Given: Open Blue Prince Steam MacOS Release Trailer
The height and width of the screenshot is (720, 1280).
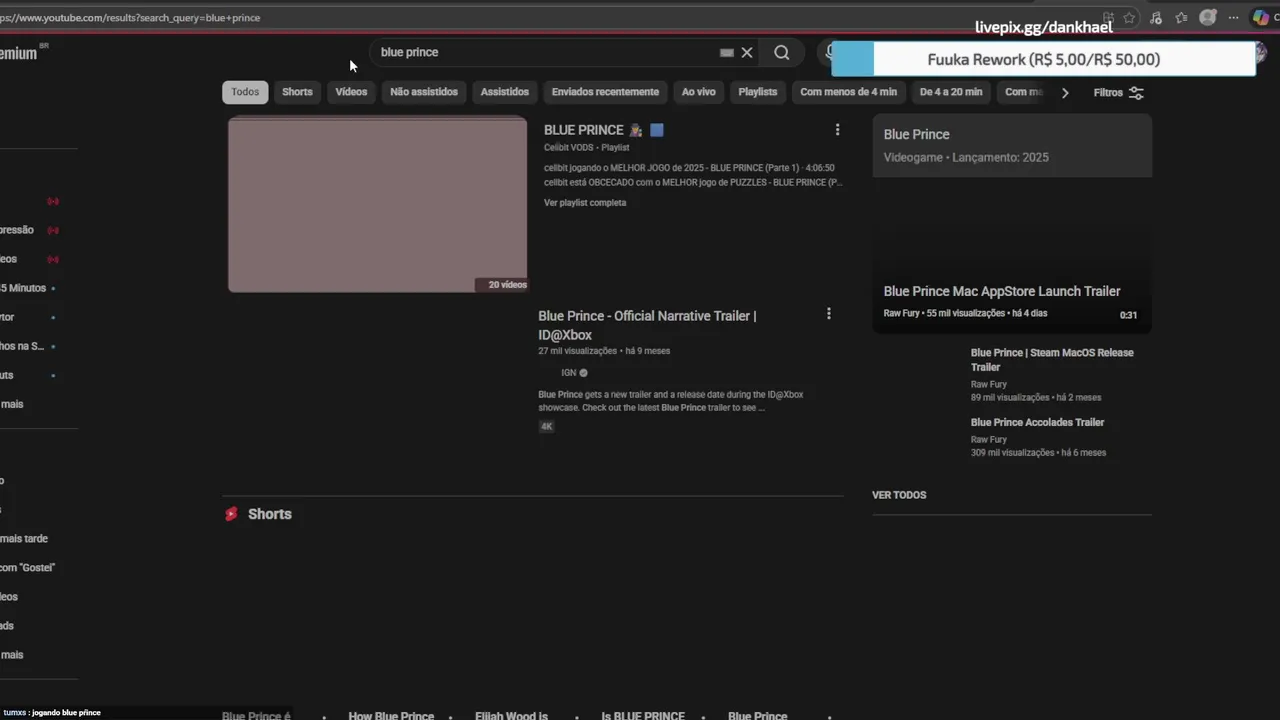Looking at the screenshot, I should coord(1052,360).
